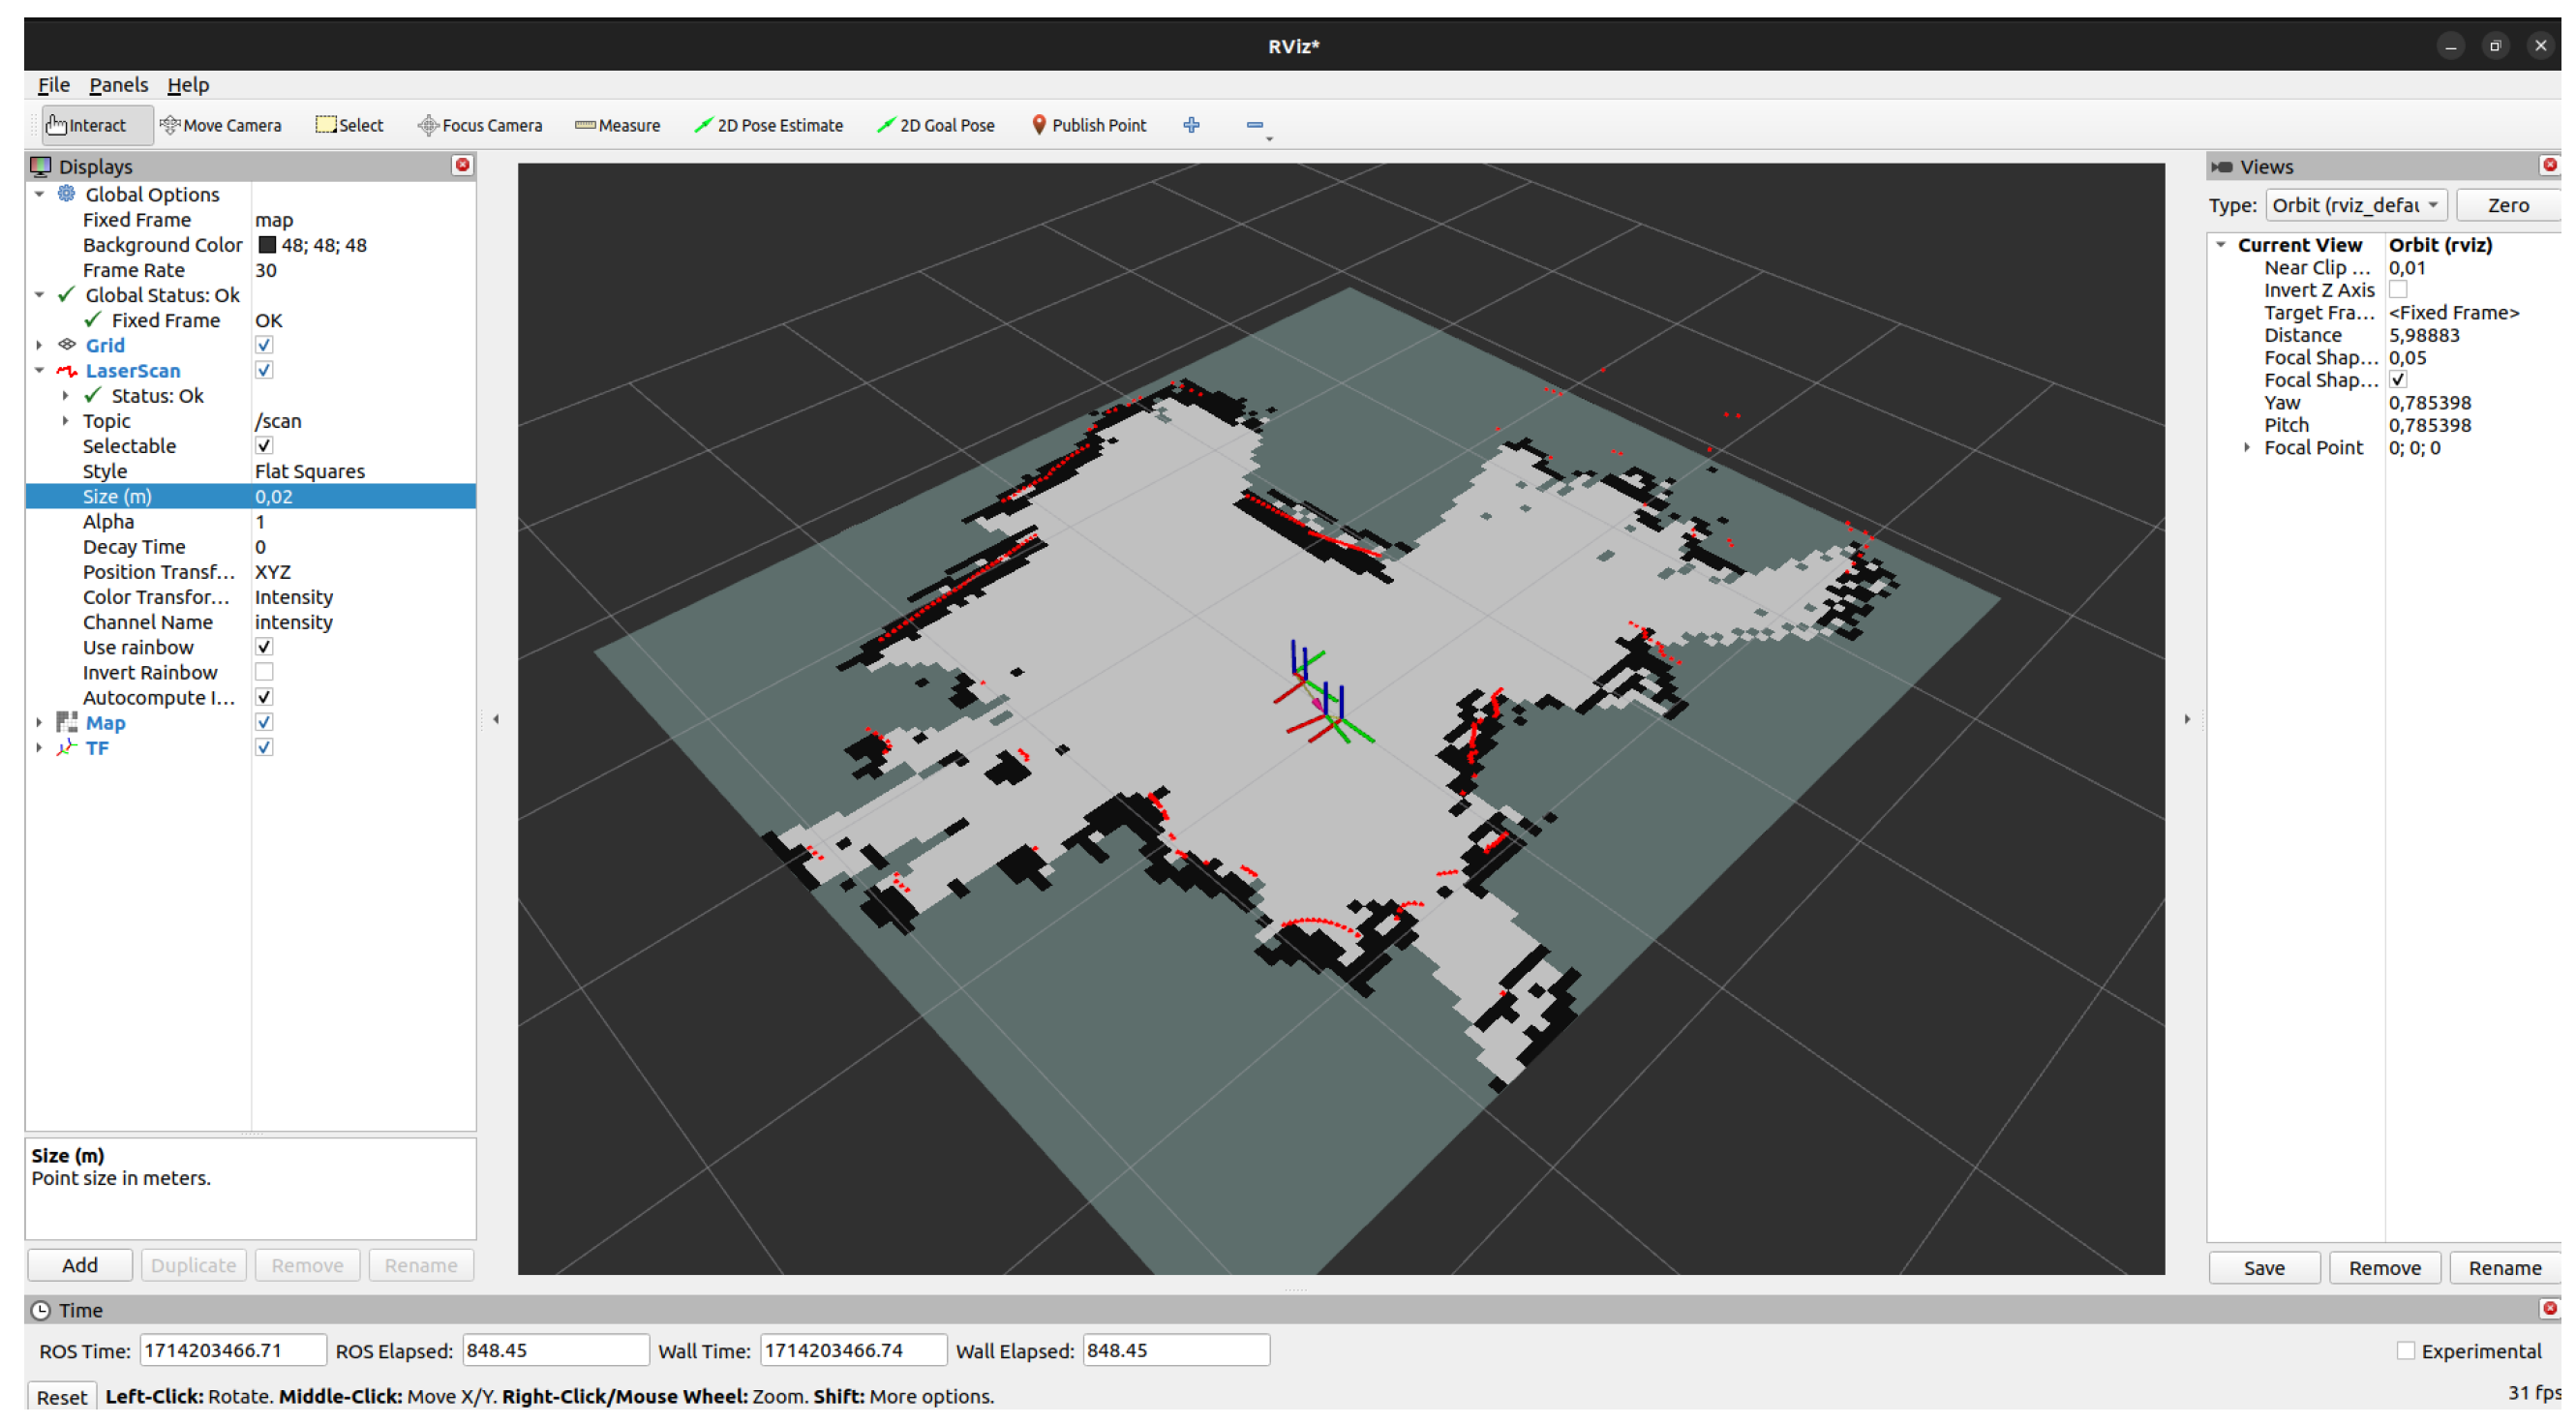Expand the Map display item

coord(39,722)
